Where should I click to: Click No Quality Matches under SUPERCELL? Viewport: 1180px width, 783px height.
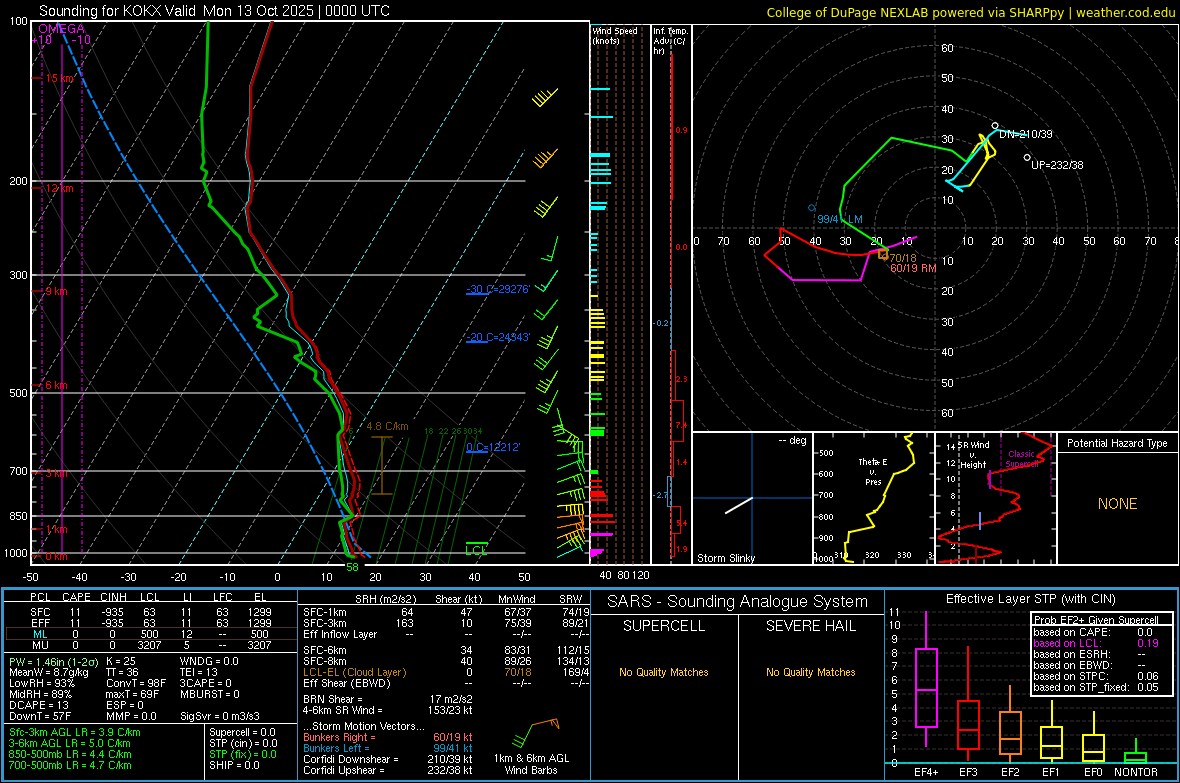click(x=664, y=672)
